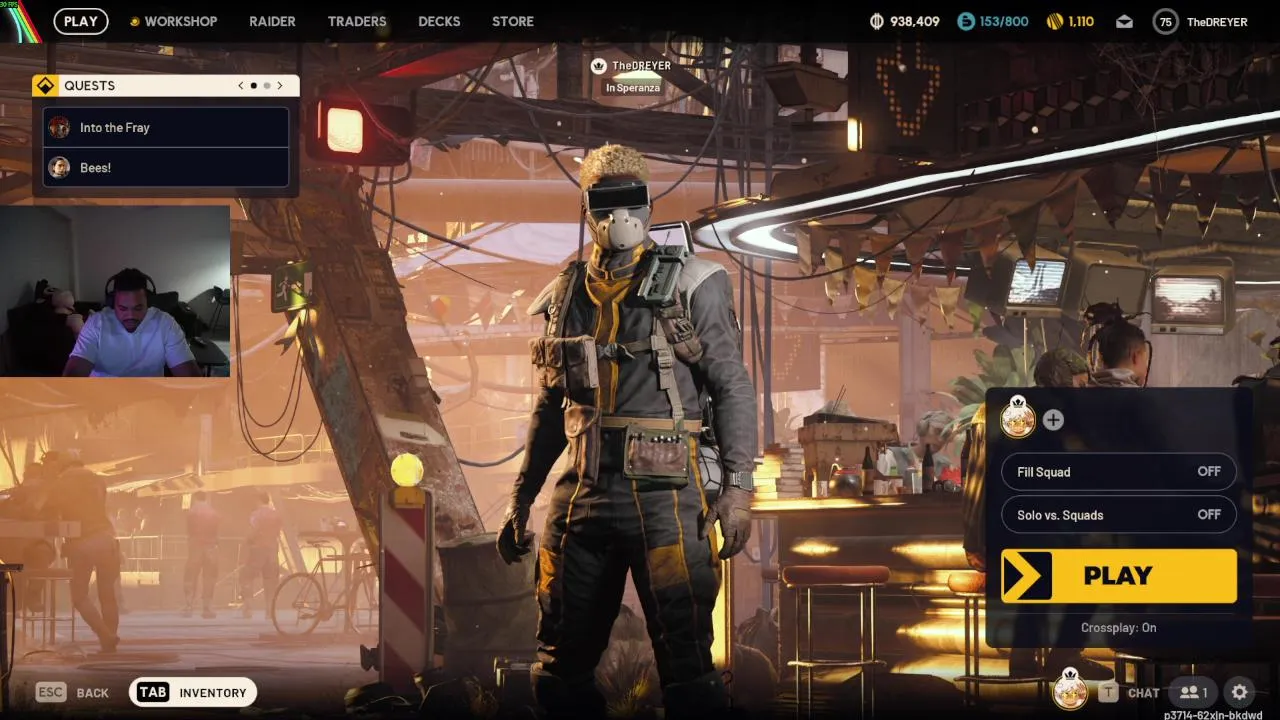Click the yellow PLAY button
The height and width of the screenshot is (720, 1280).
(1119, 576)
